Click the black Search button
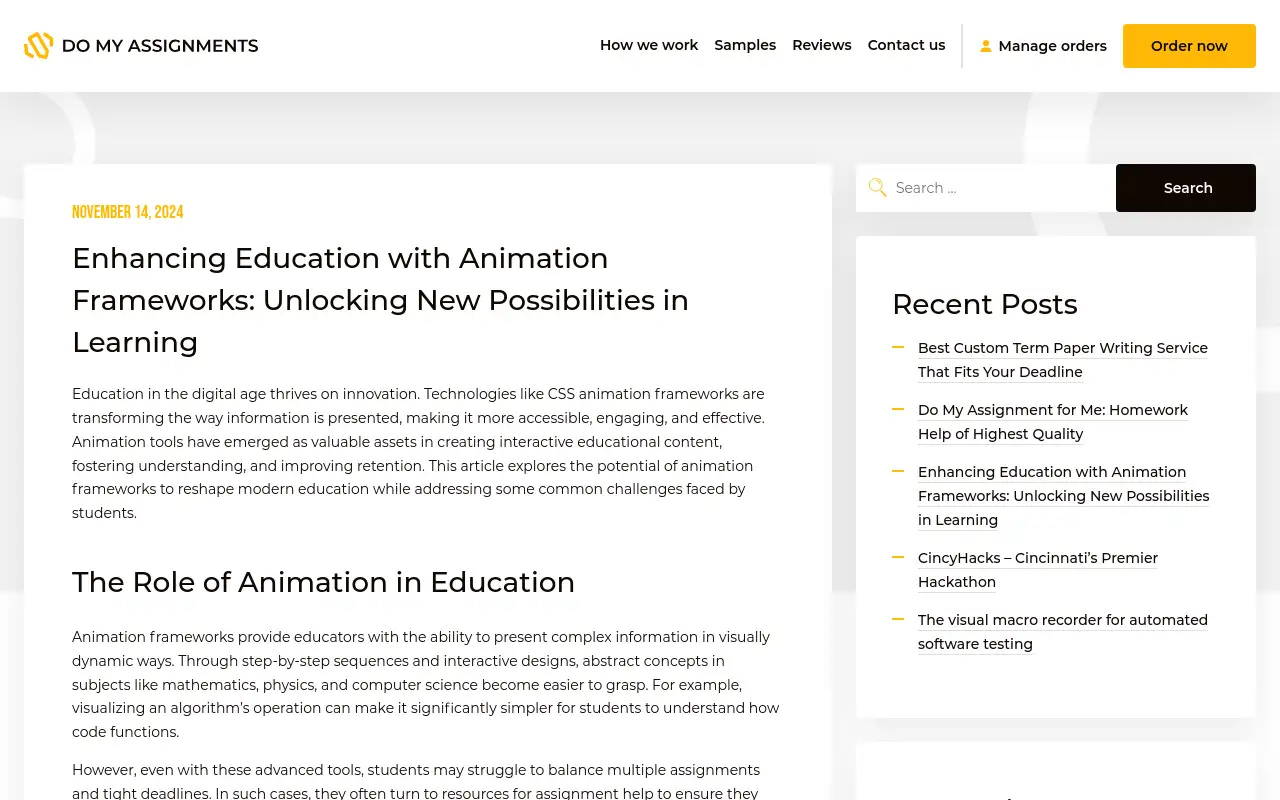1280x800 pixels. (1186, 188)
